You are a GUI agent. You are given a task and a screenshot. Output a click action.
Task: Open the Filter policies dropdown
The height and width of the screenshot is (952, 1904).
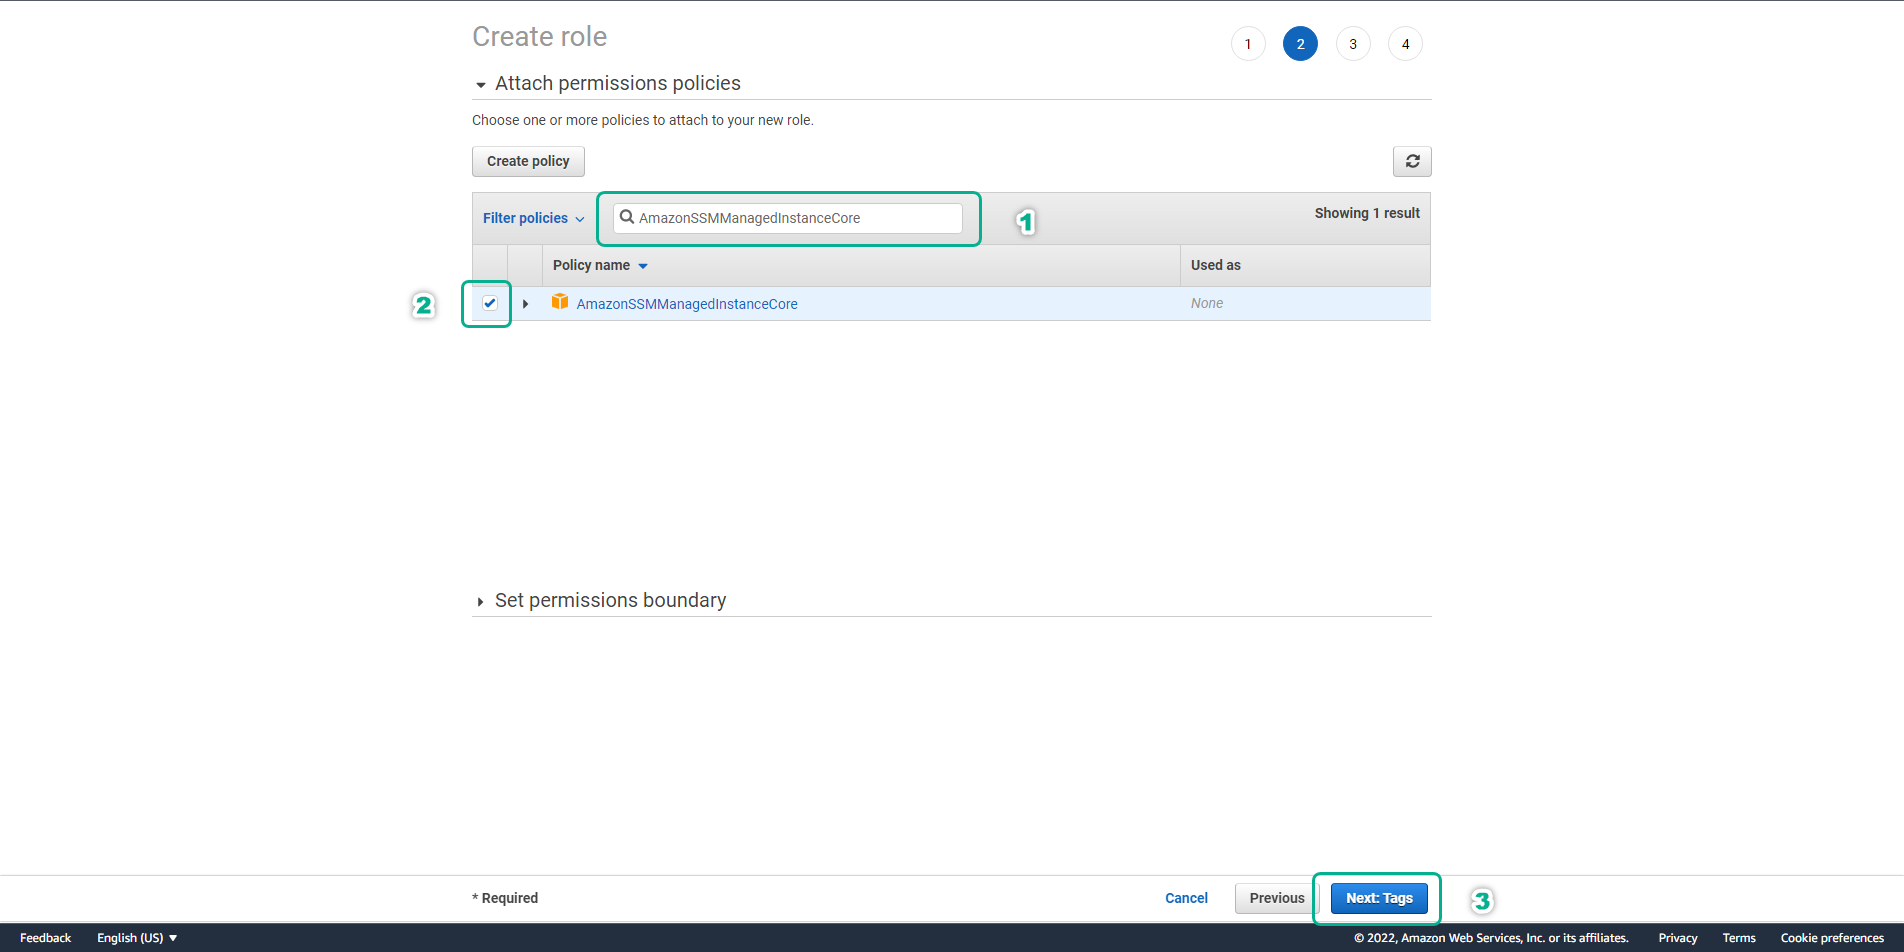pos(533,218)
